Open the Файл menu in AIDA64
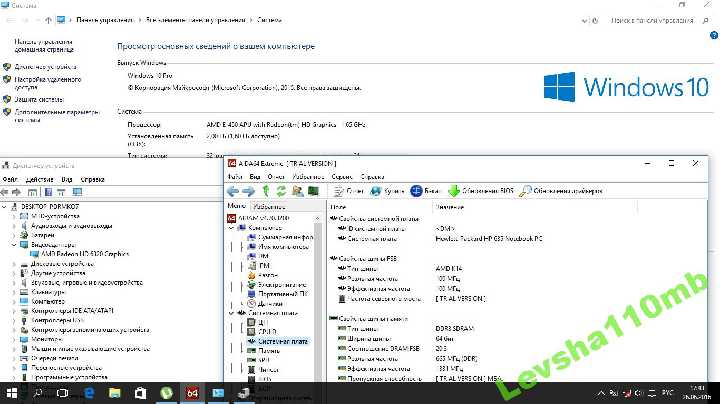The image size is (720, 404). (x=235, y=177)
